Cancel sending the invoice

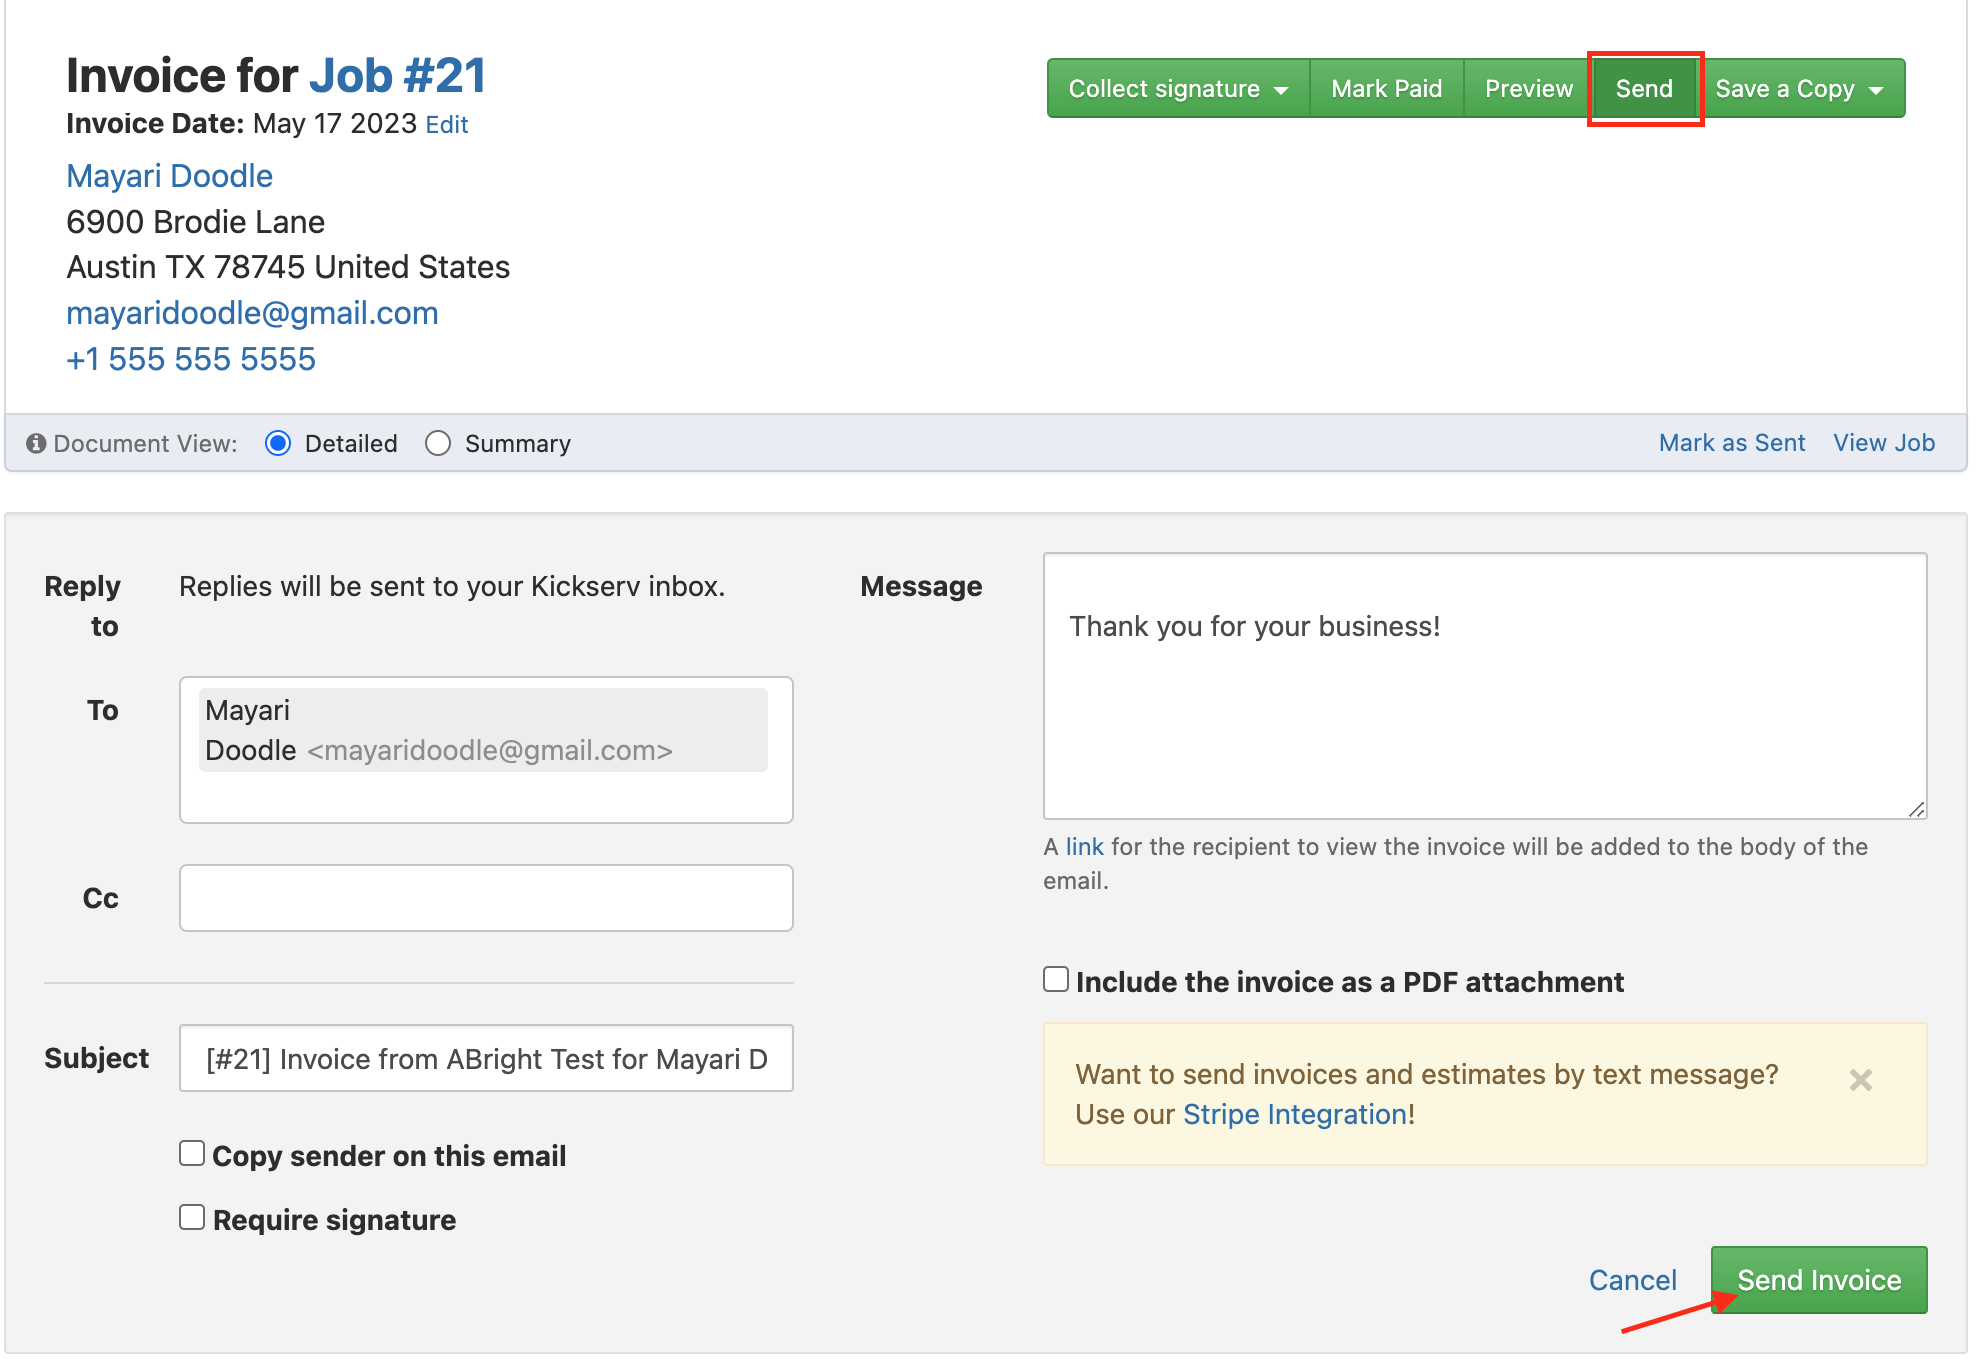click(1632, 1280)
